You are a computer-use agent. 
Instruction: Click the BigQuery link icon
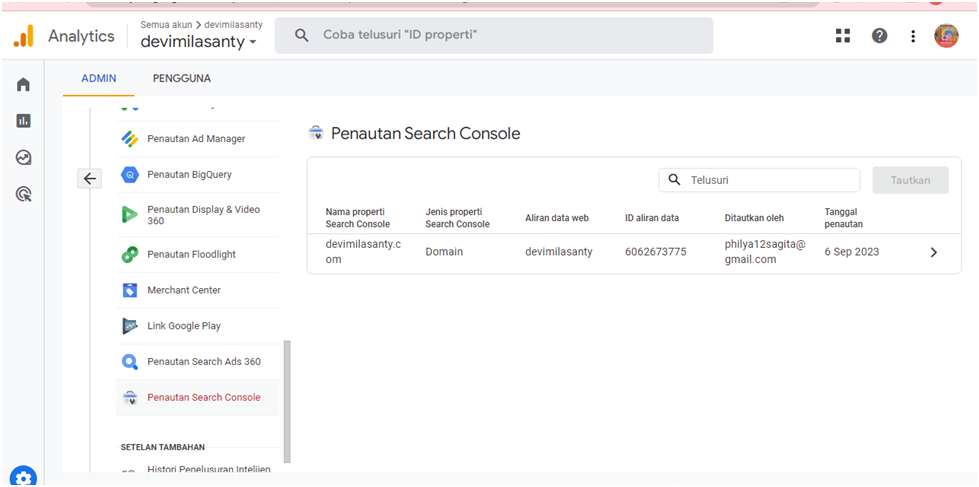[130, 175]
